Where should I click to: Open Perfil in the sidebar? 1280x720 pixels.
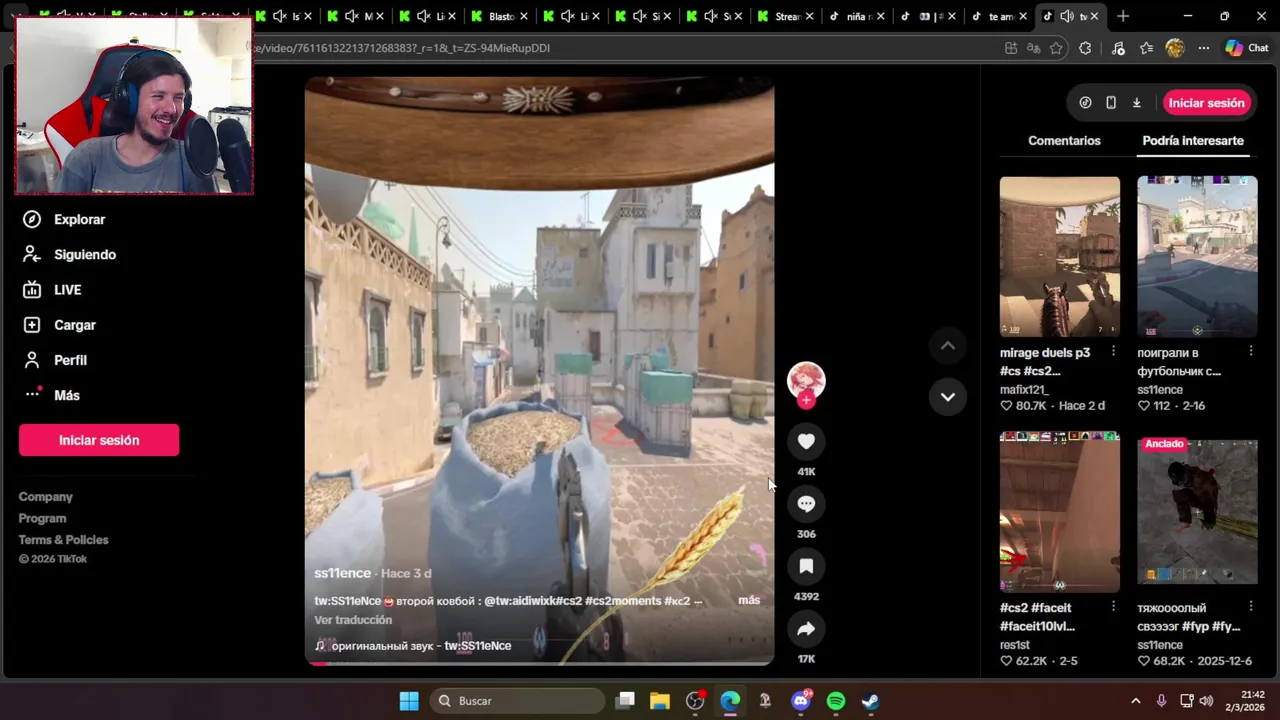click(x=55, y=360)
